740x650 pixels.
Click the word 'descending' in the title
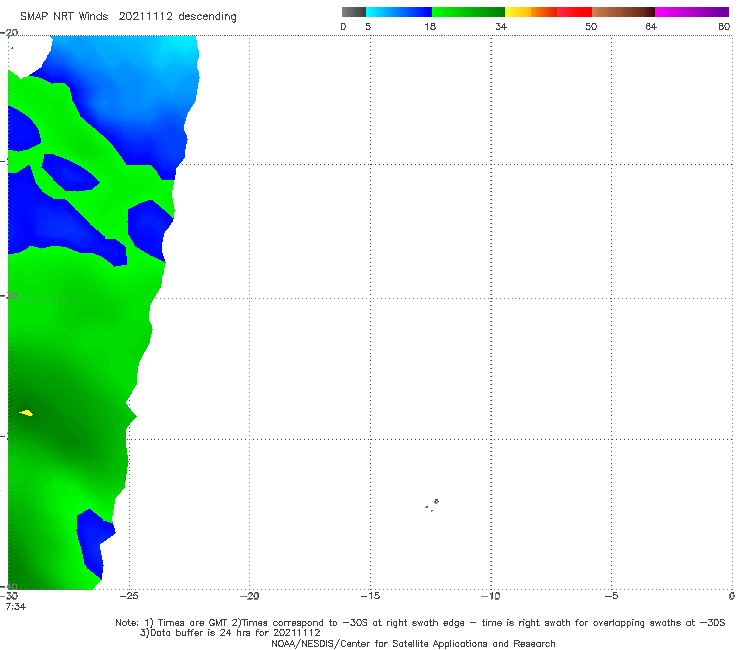click(x=208, y=17)
